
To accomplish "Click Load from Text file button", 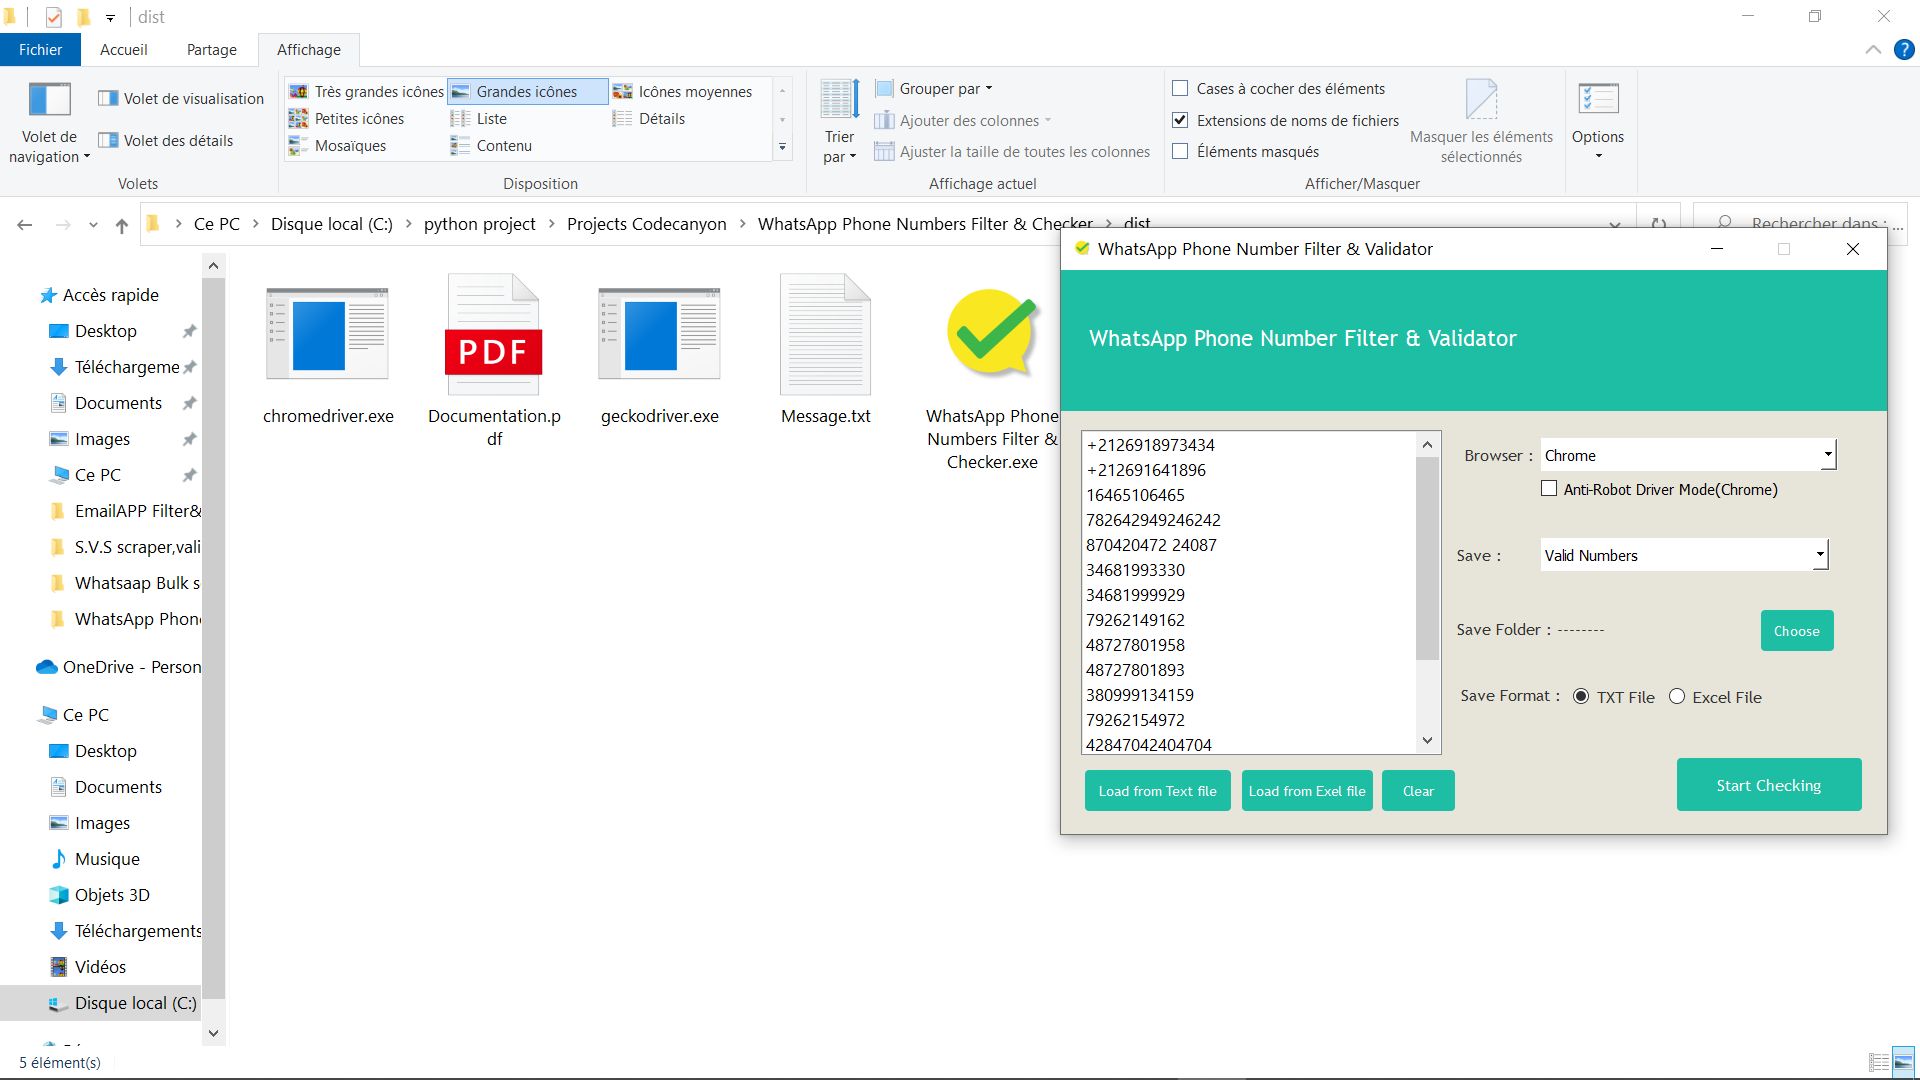I will point(1157,791).
